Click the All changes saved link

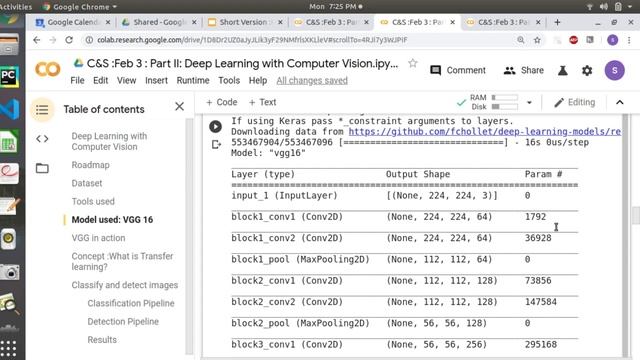pyautogui.click(x=312, y=80)
